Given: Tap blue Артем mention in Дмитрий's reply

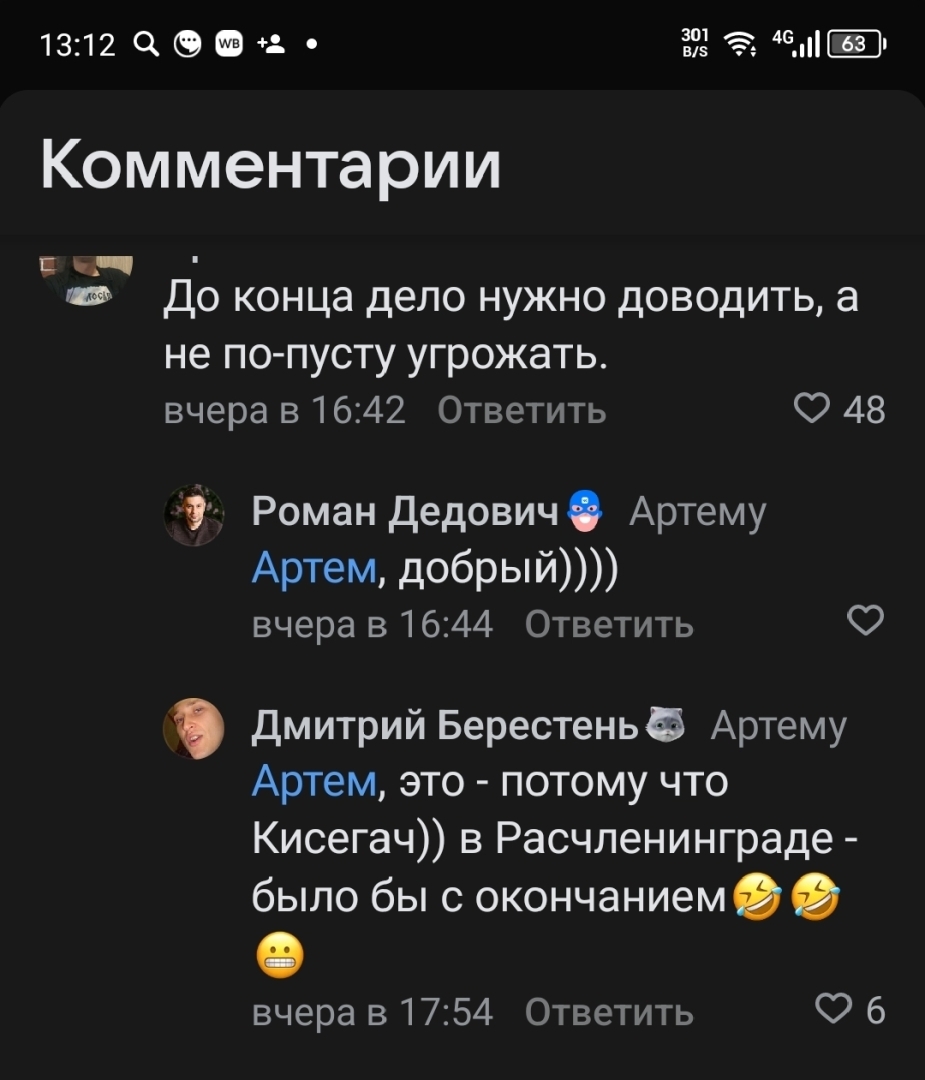Looking at the screenshot, I should pyautogui.click(x=313, y=782).
